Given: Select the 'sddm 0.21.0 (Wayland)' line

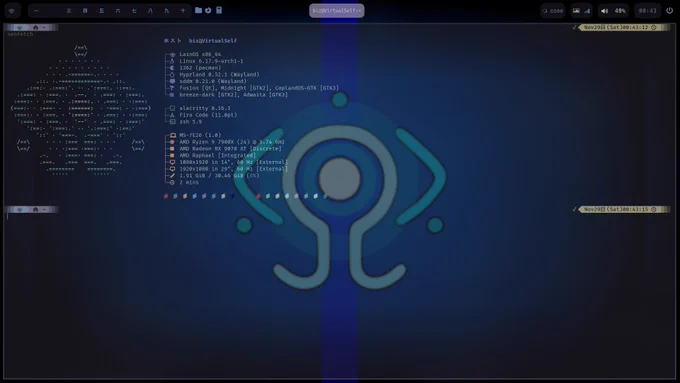Looking at the screenshot, I should pyautogui.click(x=212, y=81).
